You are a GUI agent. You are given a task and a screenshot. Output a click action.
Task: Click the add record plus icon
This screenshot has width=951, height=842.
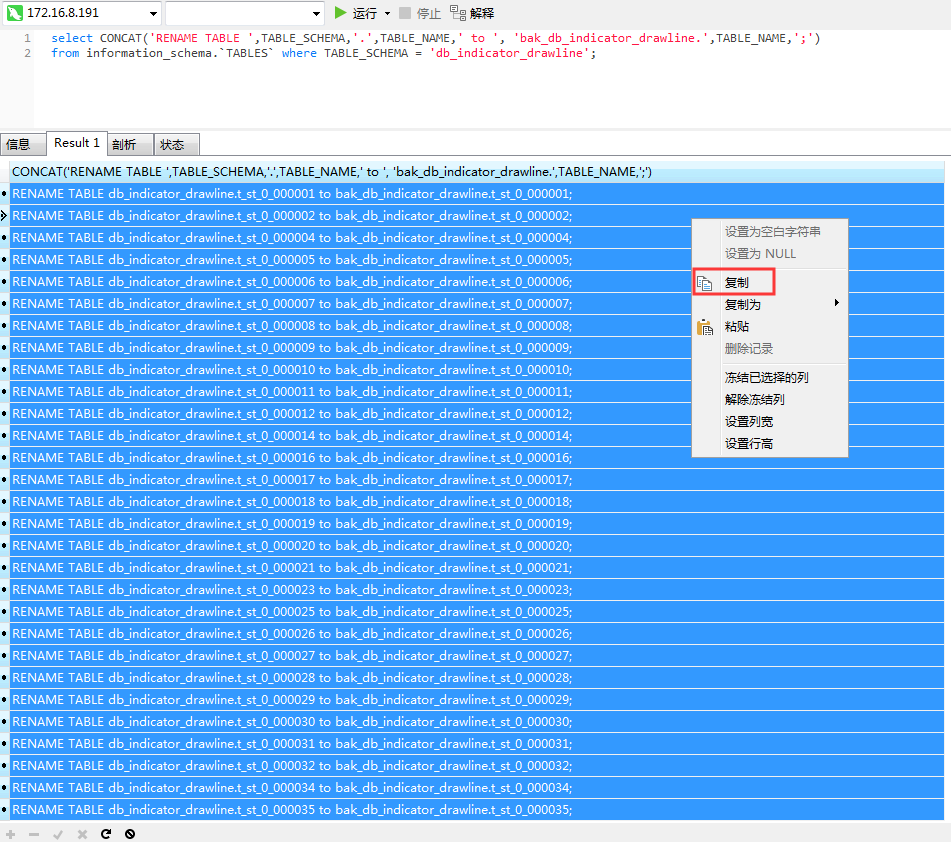pos(11,834)
